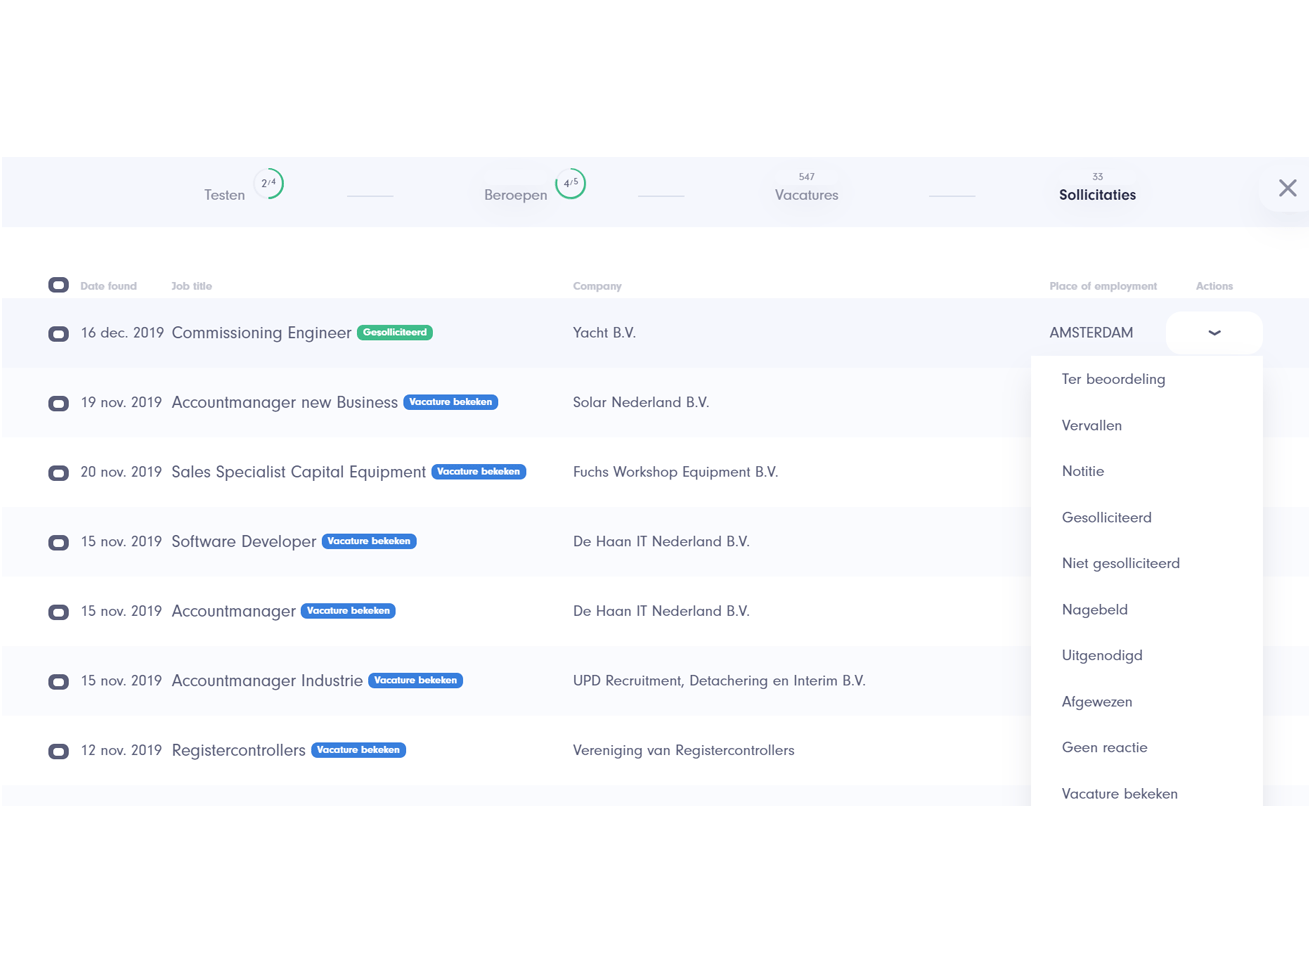This screenshot has height=963, width=1309.
Task: Open the Software Developer job title
Action: point(243,541)
